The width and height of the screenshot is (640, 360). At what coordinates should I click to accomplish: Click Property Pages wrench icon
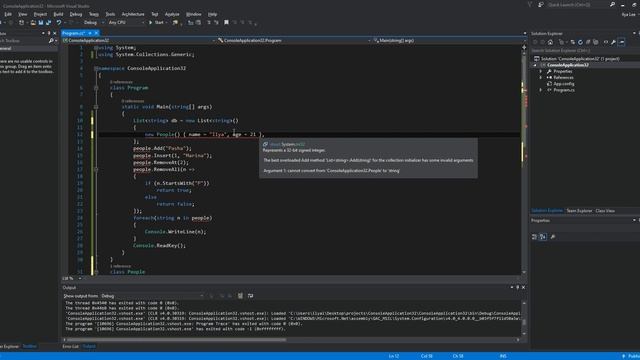coord(553,237)
